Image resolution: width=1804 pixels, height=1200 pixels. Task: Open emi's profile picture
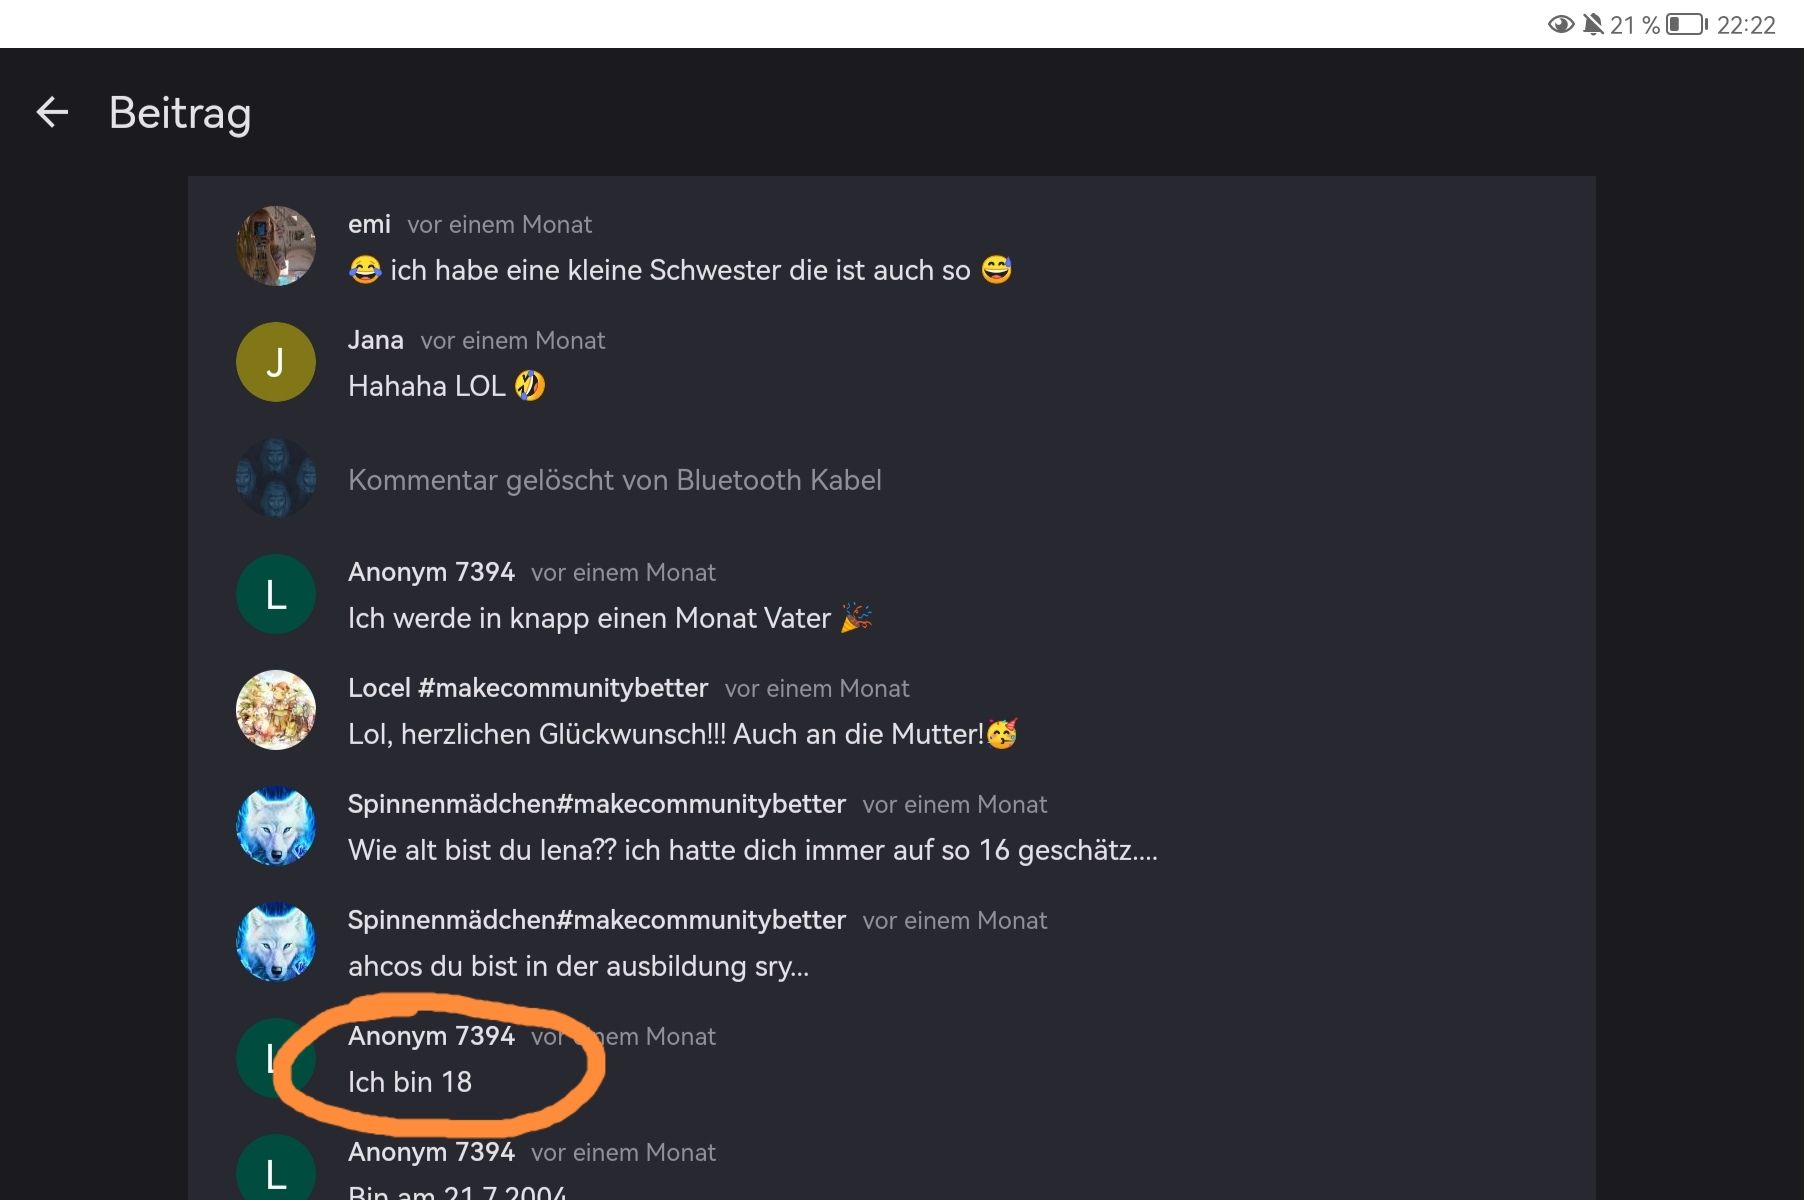[x=276, y=246]
